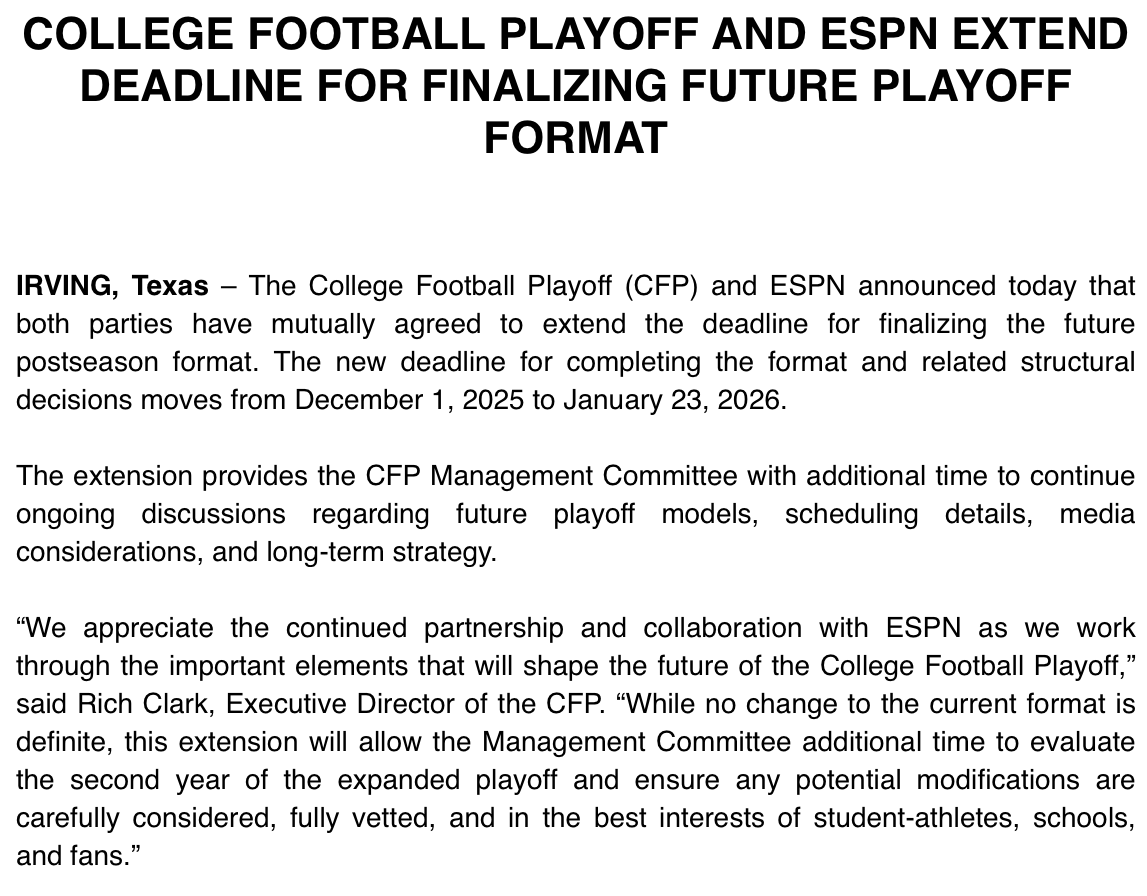Click the bold "IRVING, Texas" dateline
Viewport: 1147px width, 896px height.
(x=112, y=287)
